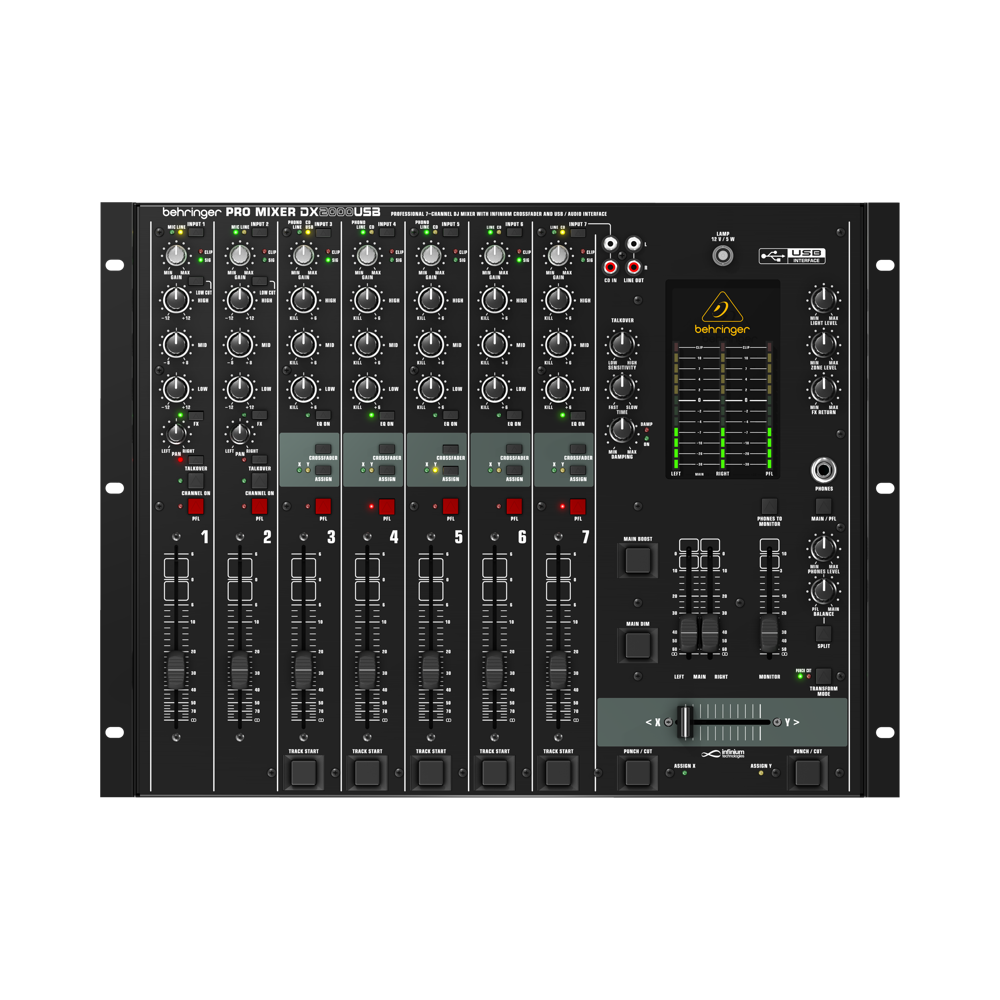Click the channel 2 HIGH EQ knob
This screenshot has width=1000, height=1000.
240,300
